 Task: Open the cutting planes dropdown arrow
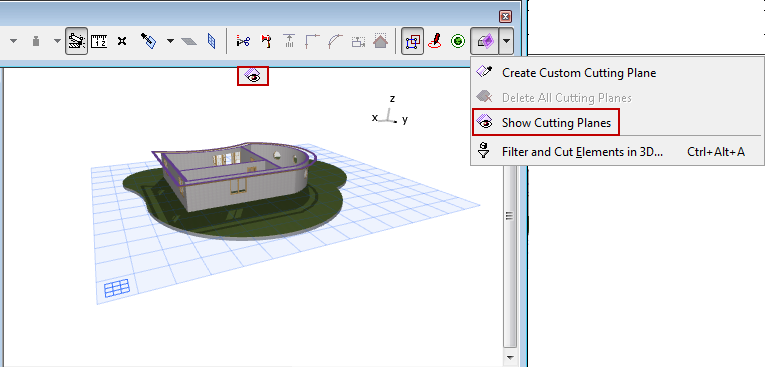pyautogui.click(x=506, y=41)
